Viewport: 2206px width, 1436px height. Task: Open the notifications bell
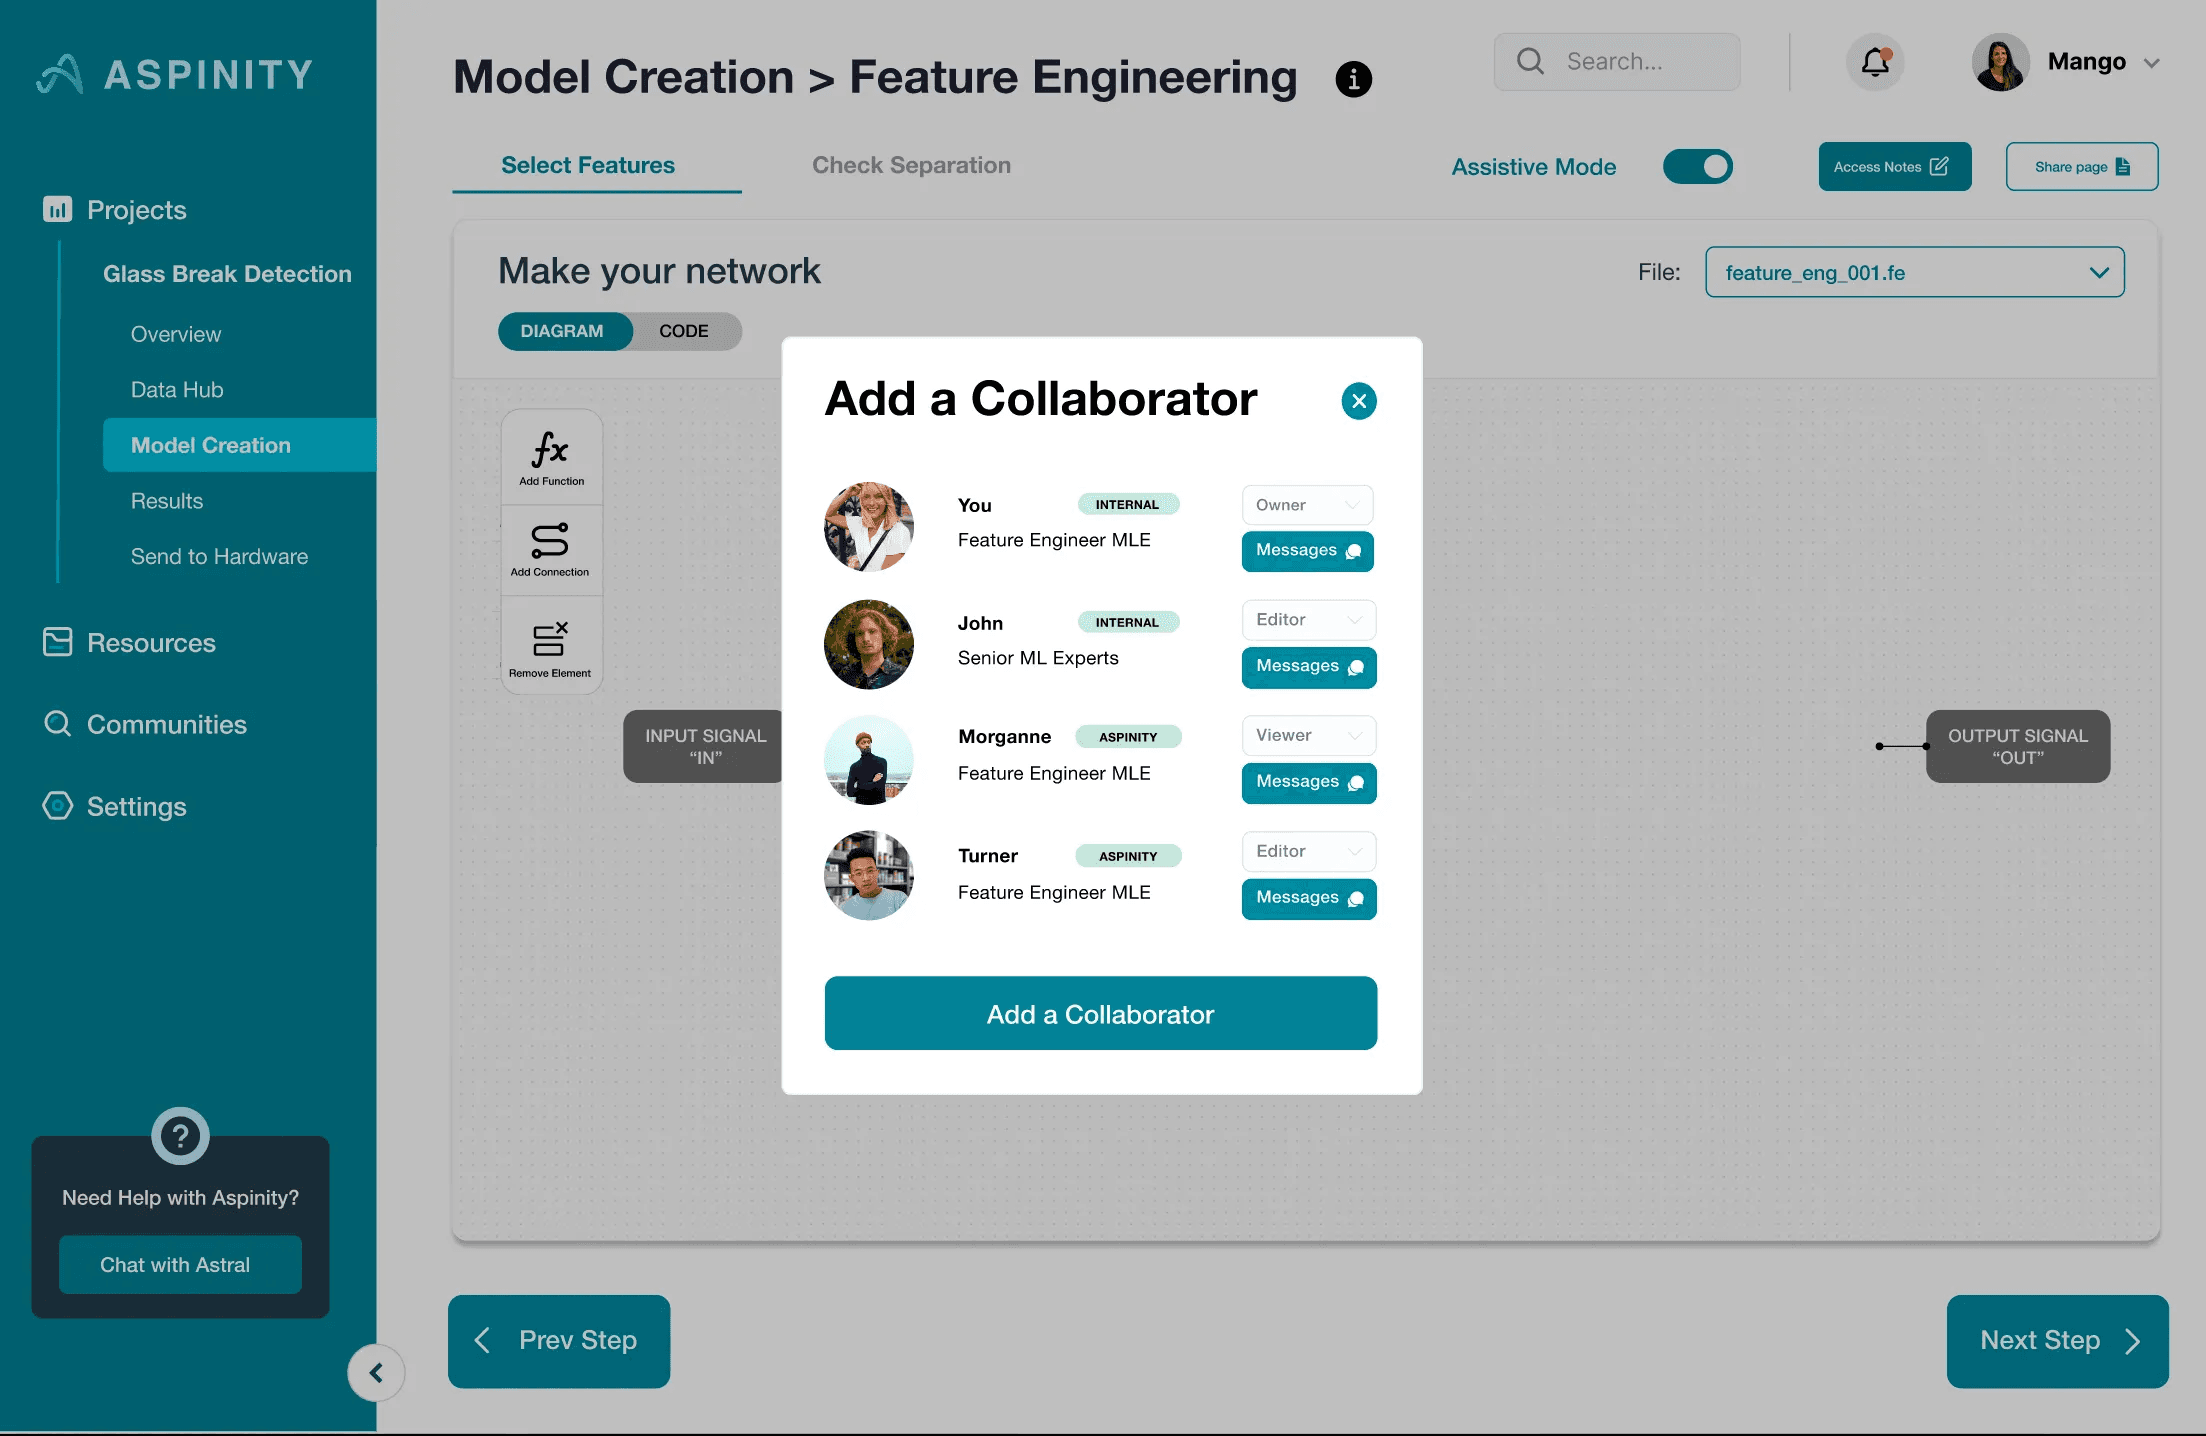[1874, 62]
